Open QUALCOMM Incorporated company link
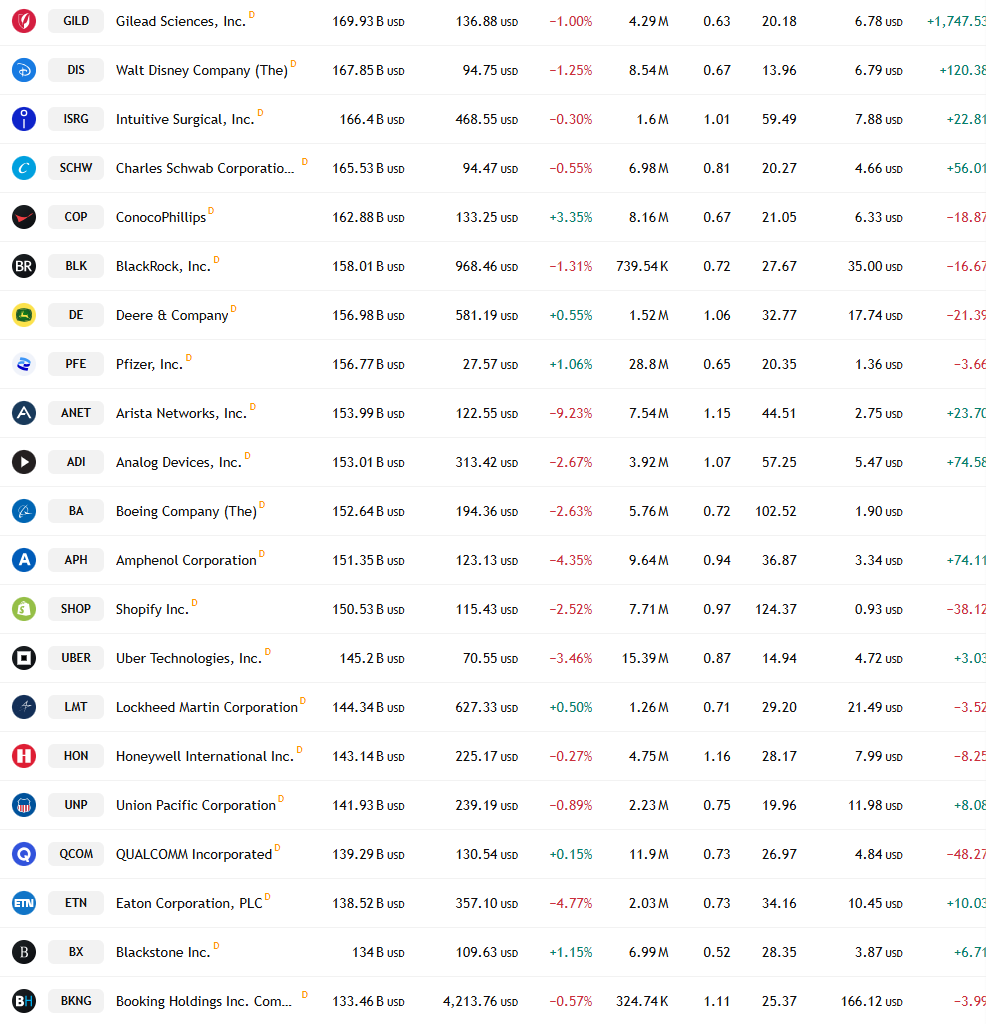Image resolution: width=986 pixels, height=1024 pixels. click(194, 854)
